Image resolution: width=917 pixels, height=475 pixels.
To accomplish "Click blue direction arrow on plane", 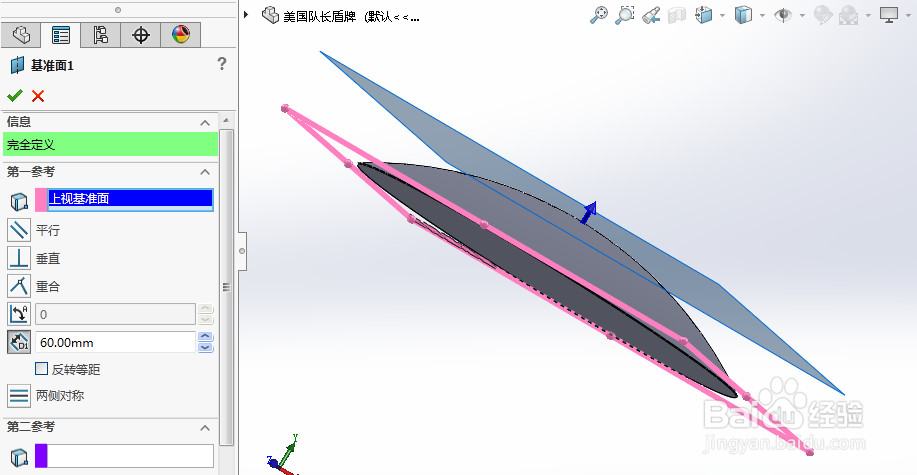I will click(x=588, y=213).
